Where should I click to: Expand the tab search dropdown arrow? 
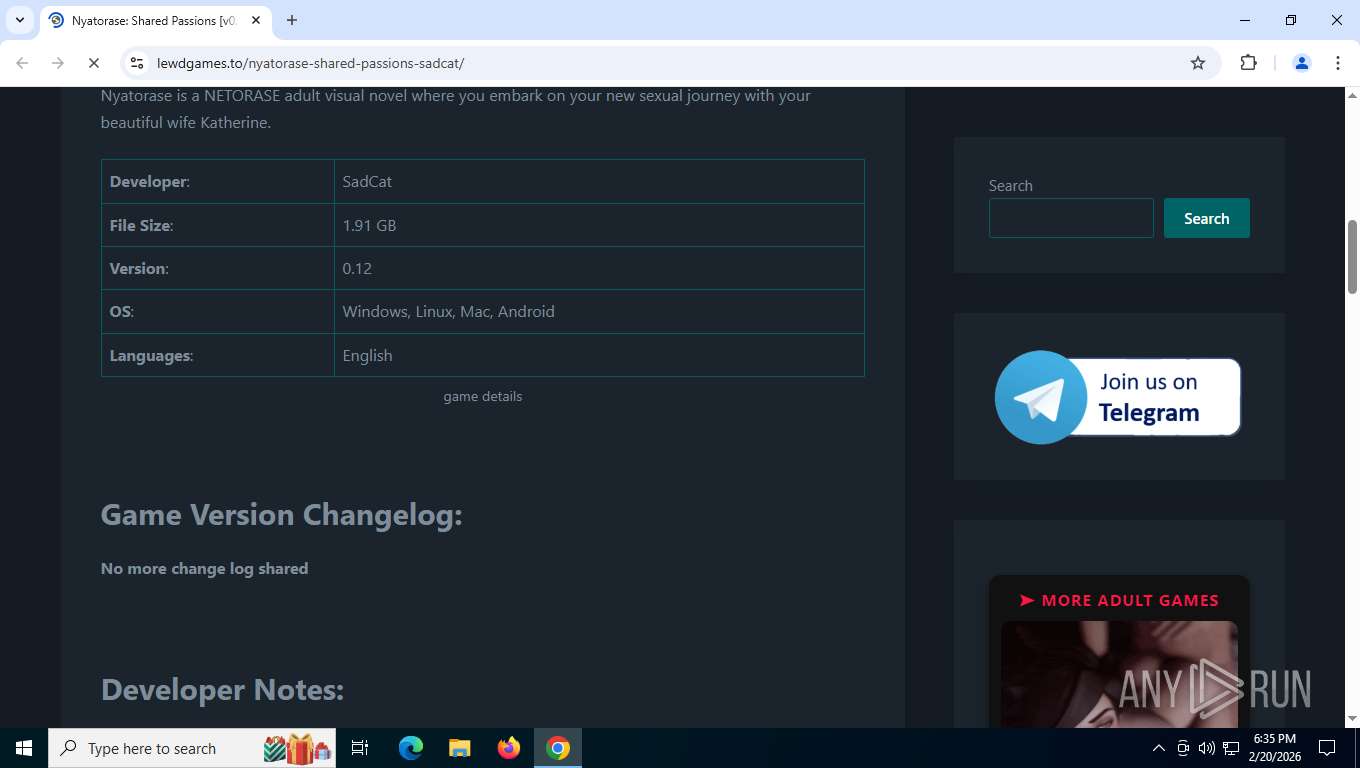(20, 20)
